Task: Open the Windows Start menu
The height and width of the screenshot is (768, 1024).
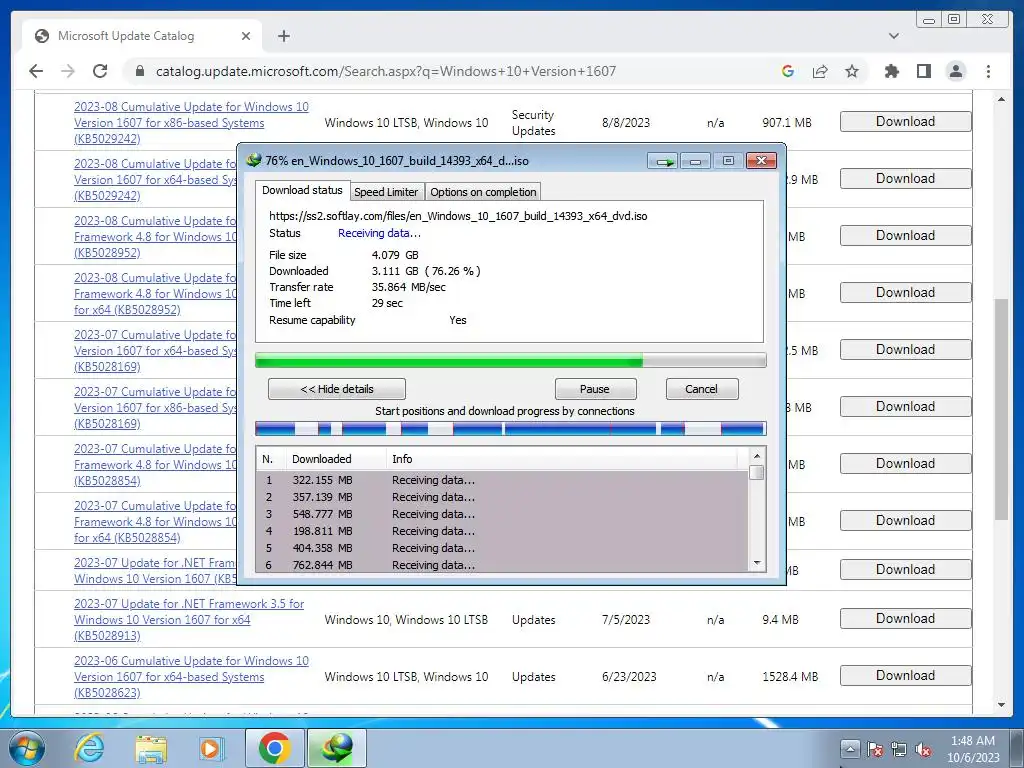Action: [x=27, y=748]
